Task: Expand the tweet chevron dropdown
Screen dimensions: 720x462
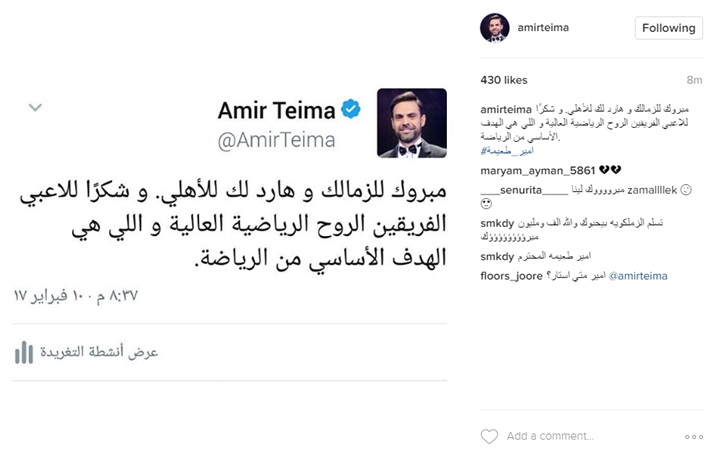Action: pyautogui.click(x=35, y=107)
